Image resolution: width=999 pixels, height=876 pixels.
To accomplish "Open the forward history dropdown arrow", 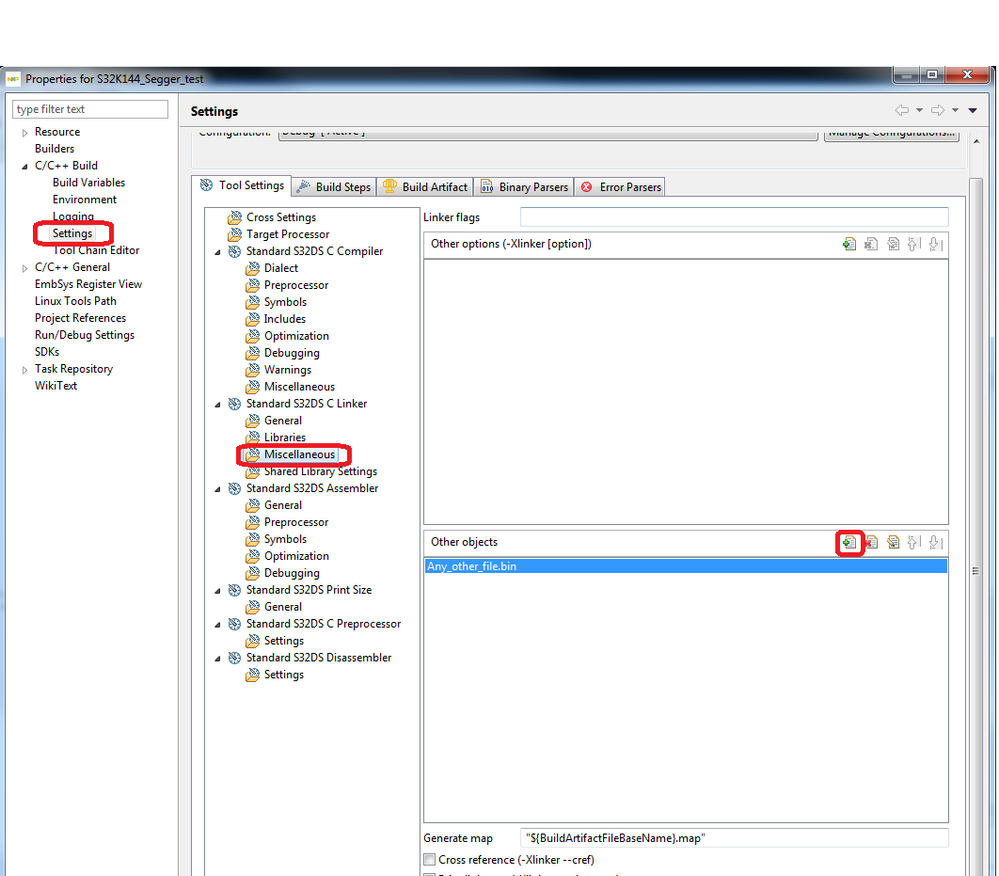I will coord(955,110).
